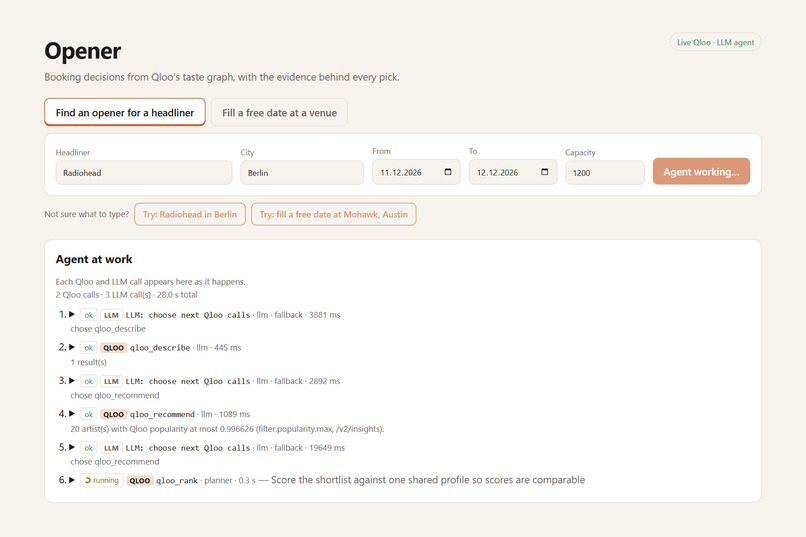Click the Live Qloo · LLM agent badge
The width and height of the screenshot is (806, 537).
click(x=715, y=42)
